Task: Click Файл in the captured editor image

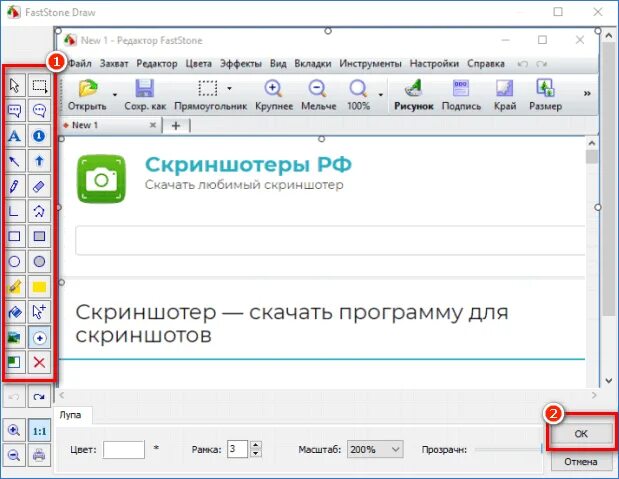Action: pyautogui.click(x=81, y=63)
